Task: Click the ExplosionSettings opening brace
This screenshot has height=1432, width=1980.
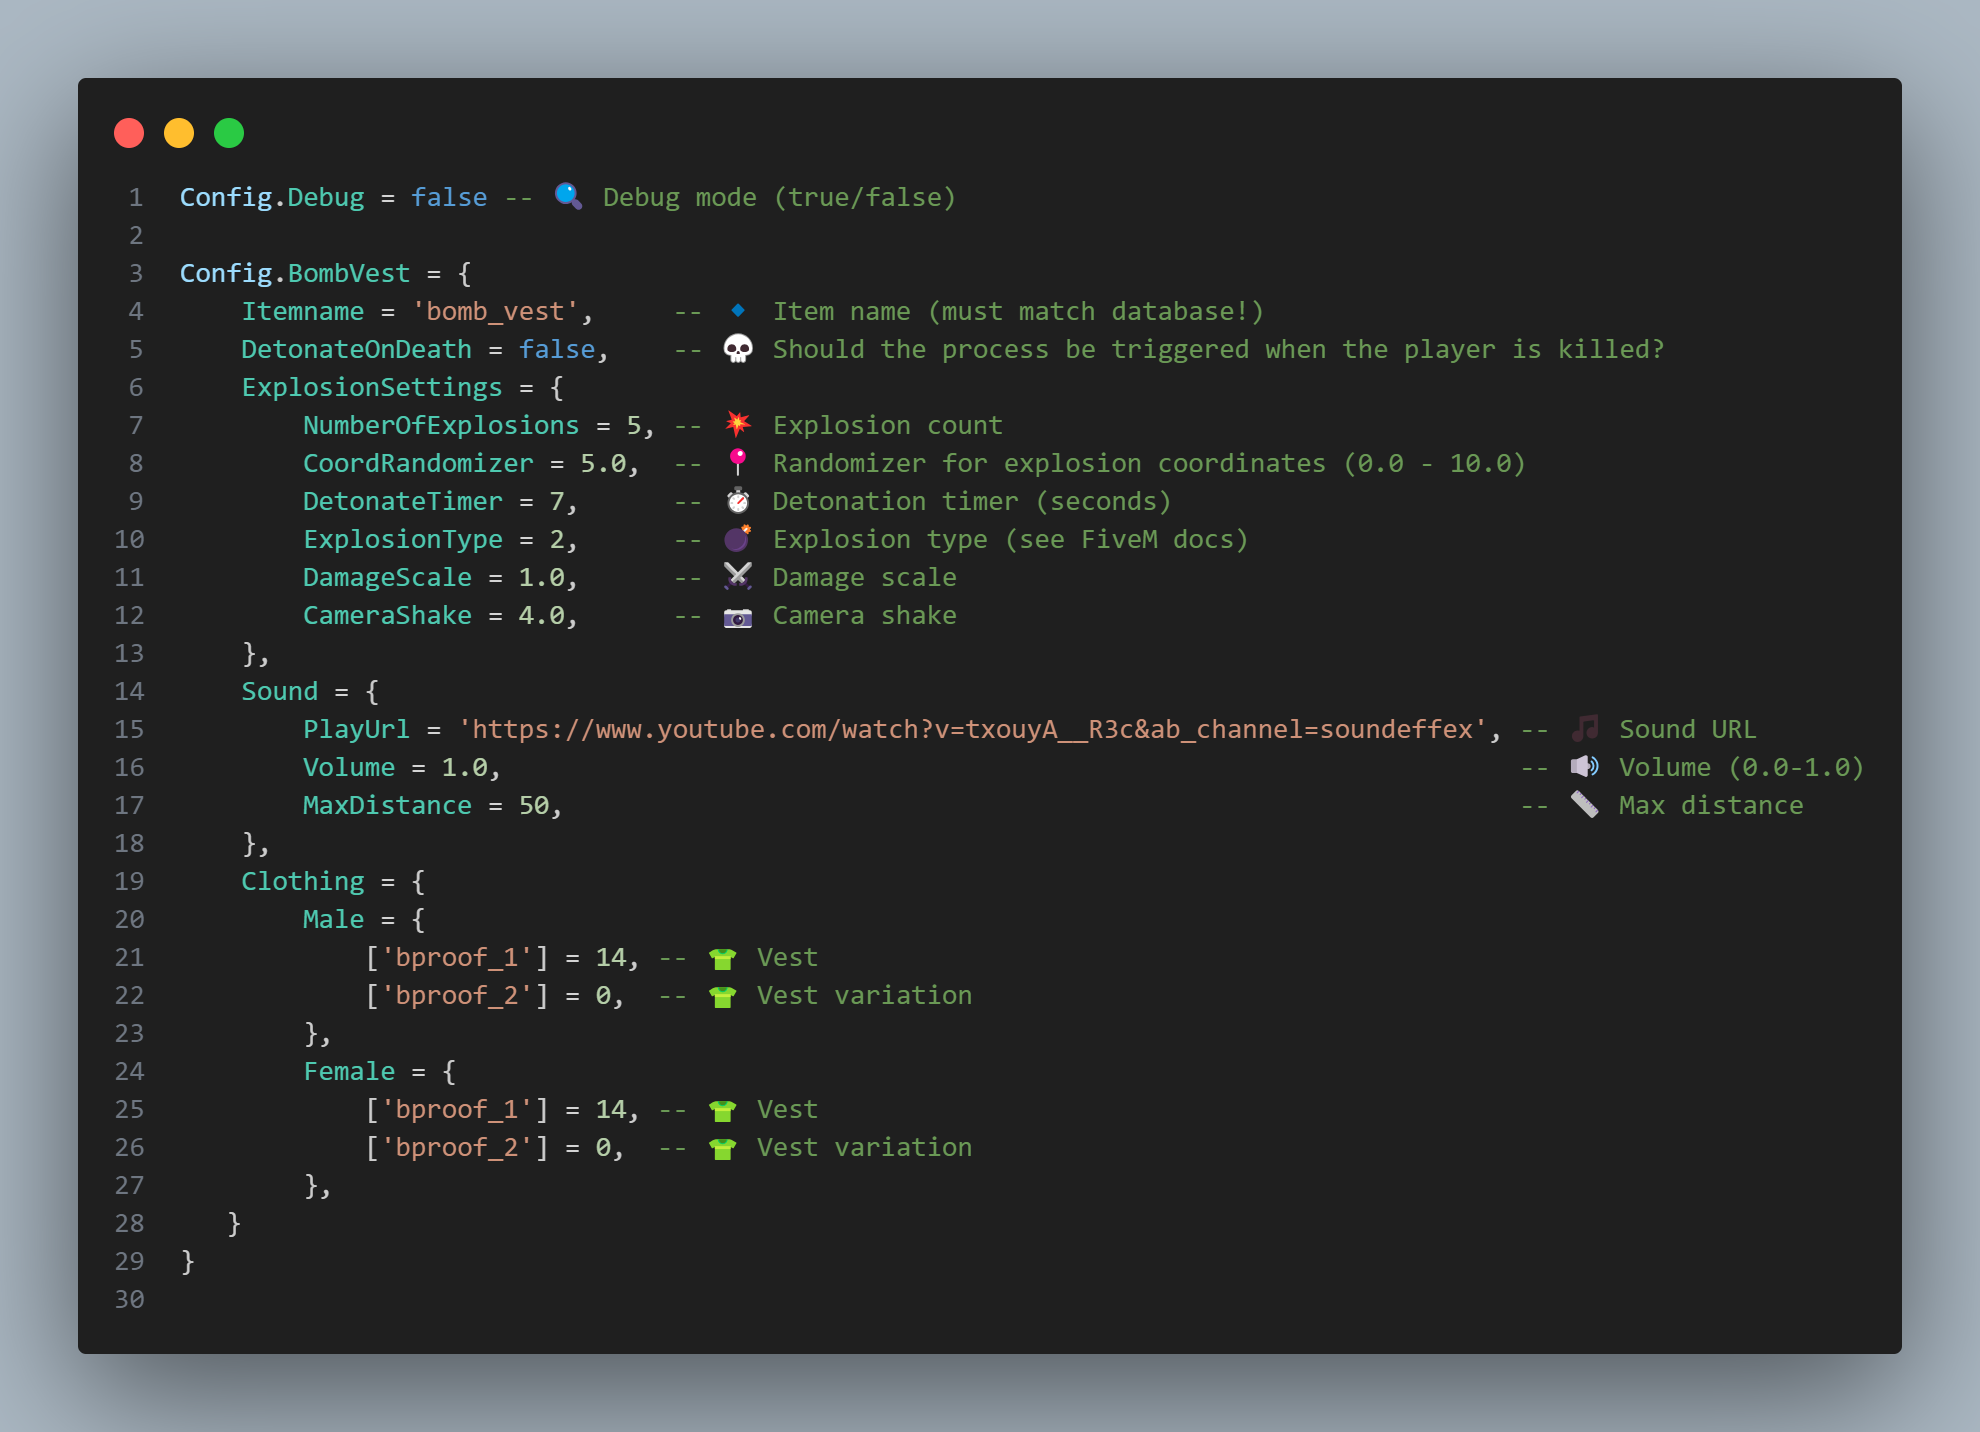Action: point(557,387)
